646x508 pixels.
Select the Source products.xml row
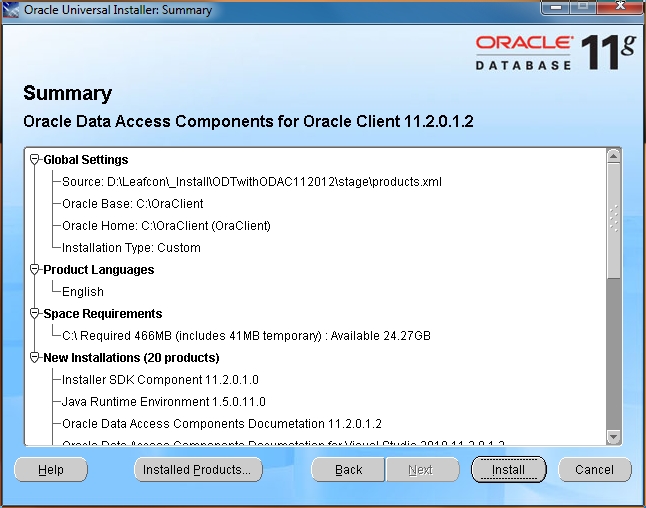252,182
